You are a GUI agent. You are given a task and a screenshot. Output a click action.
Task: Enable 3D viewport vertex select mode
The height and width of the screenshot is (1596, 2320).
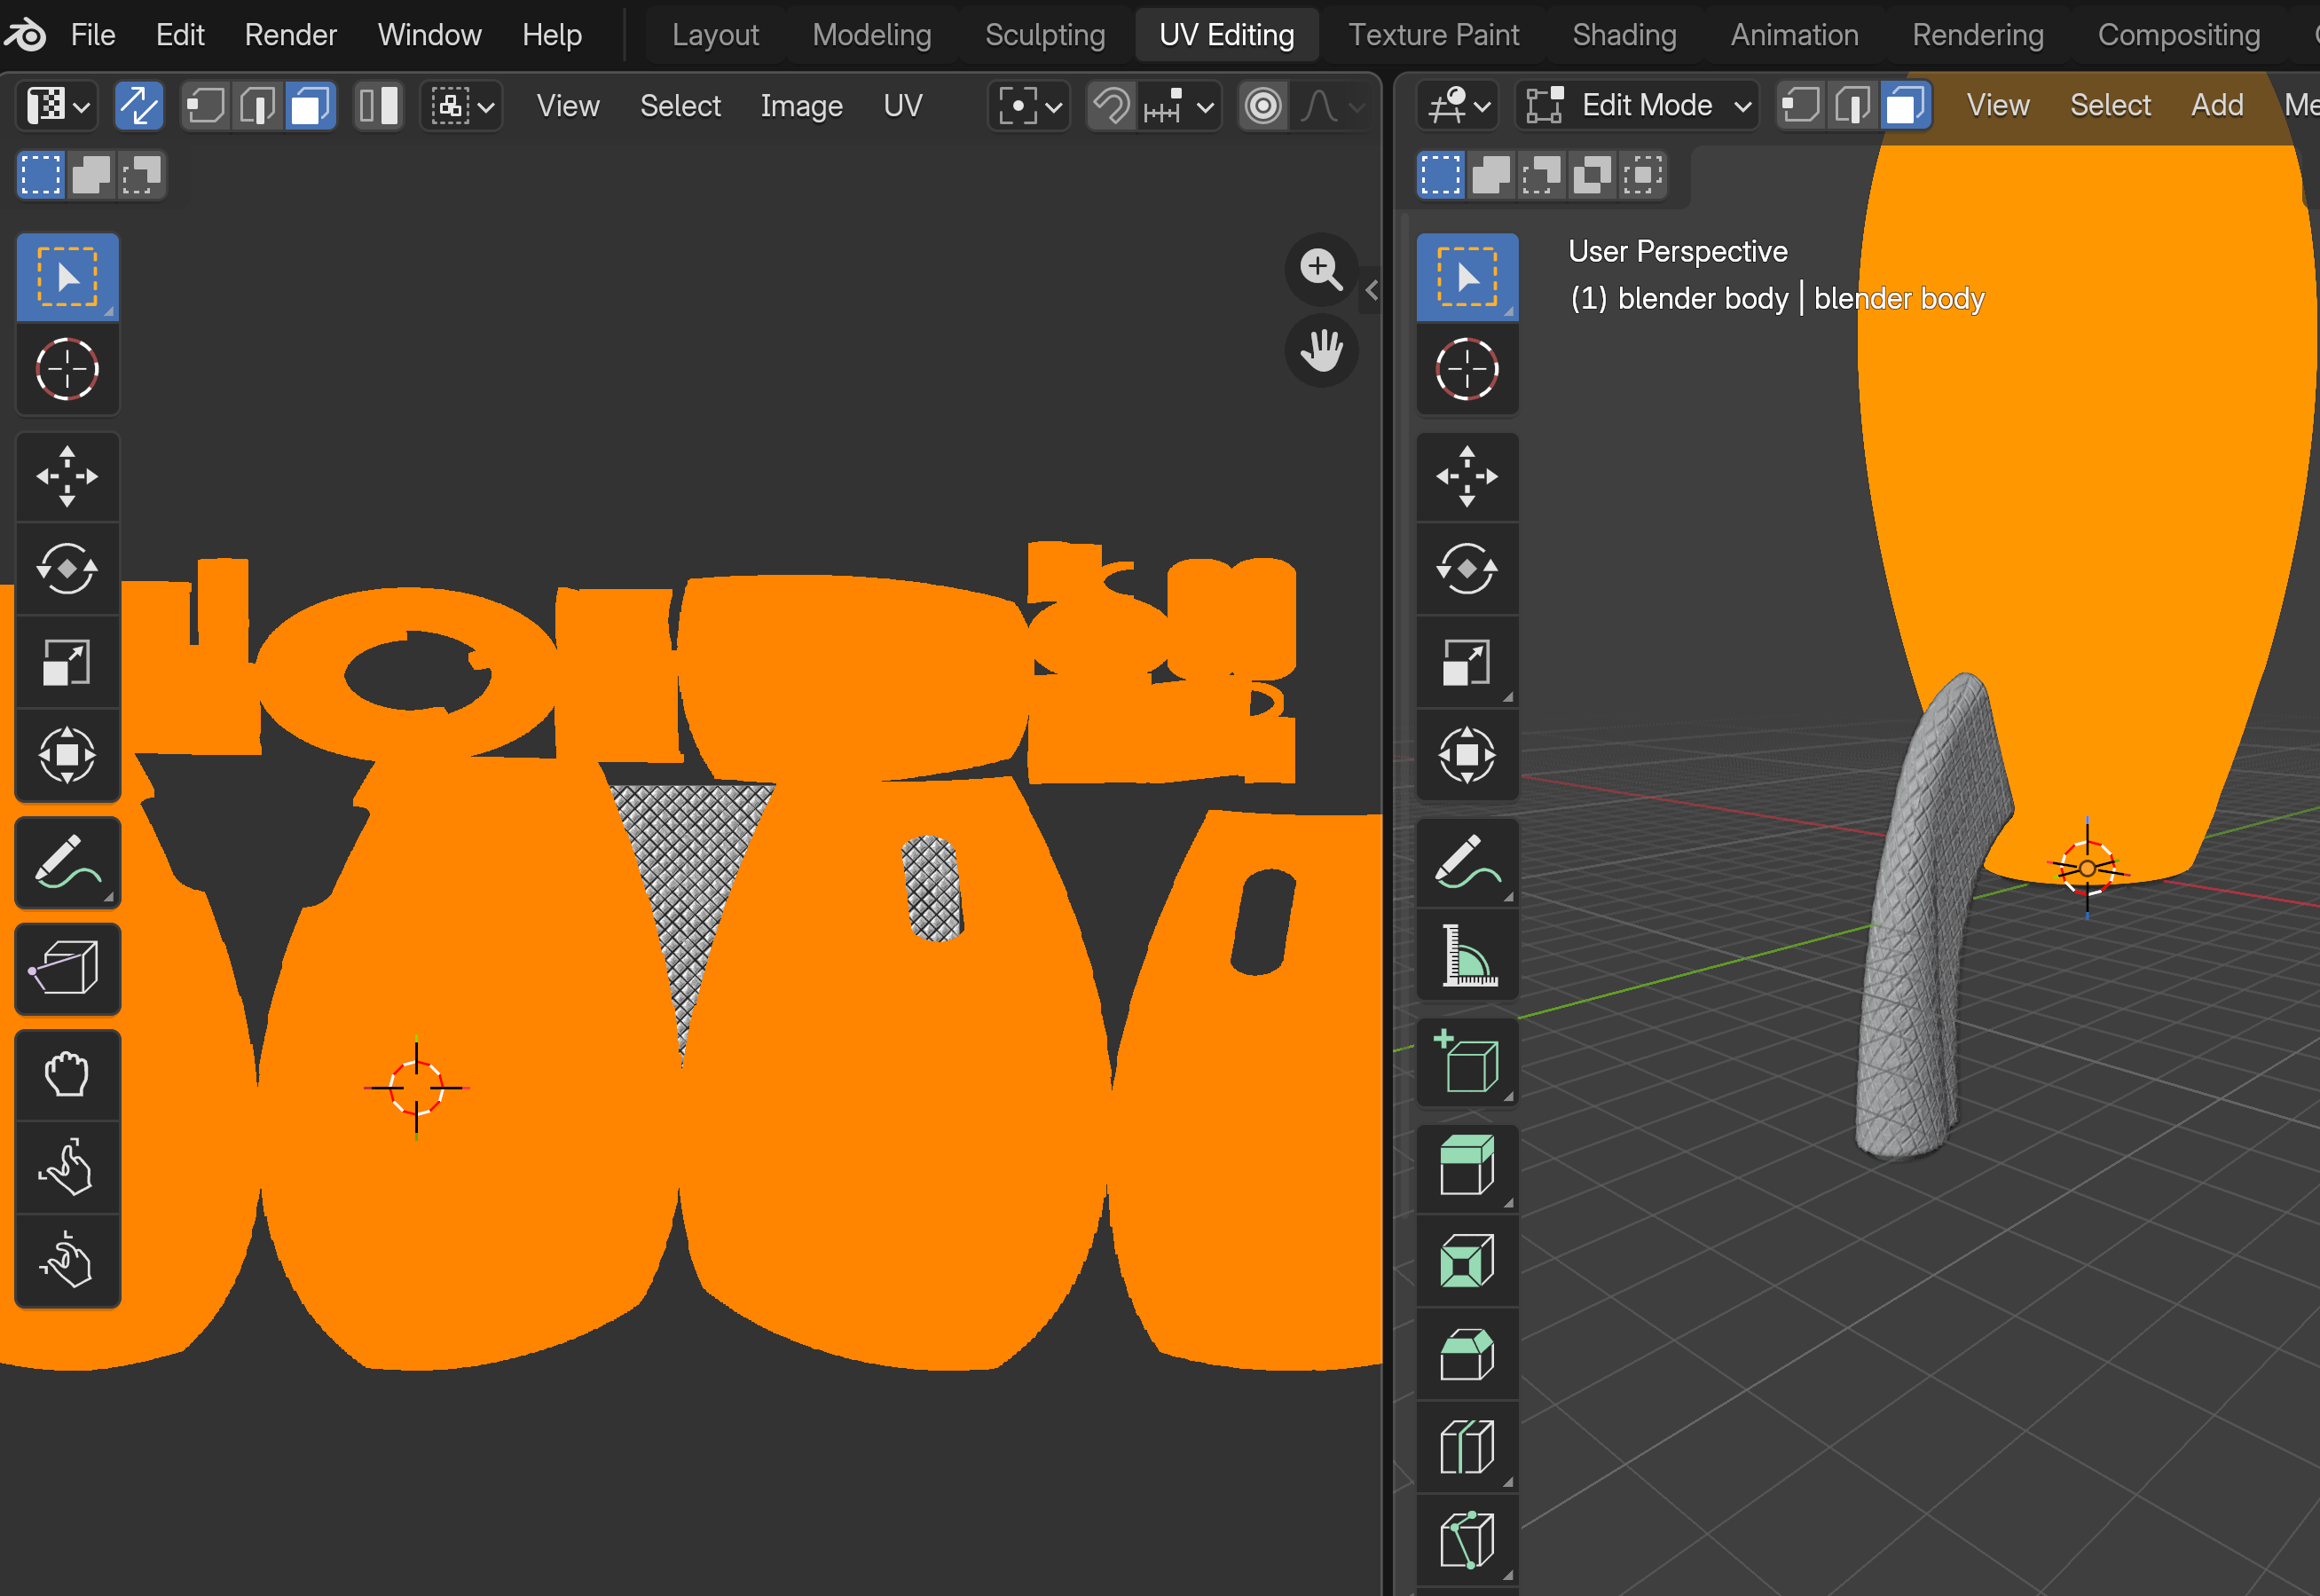1801,105
